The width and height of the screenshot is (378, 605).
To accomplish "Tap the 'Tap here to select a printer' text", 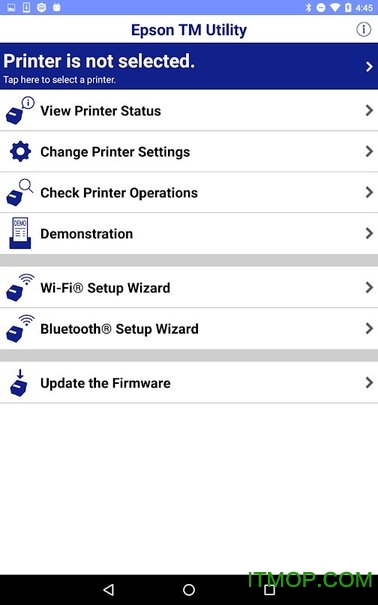I will 59,80.
